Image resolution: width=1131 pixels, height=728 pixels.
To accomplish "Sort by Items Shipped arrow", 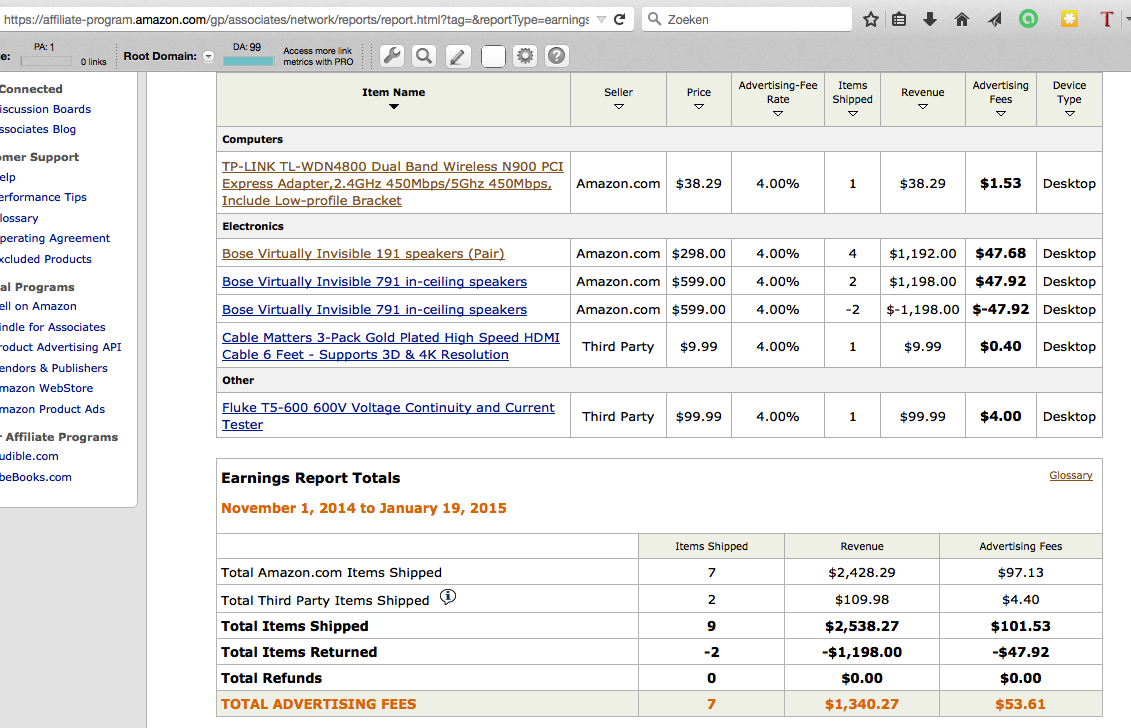I will tap(853, 114).
